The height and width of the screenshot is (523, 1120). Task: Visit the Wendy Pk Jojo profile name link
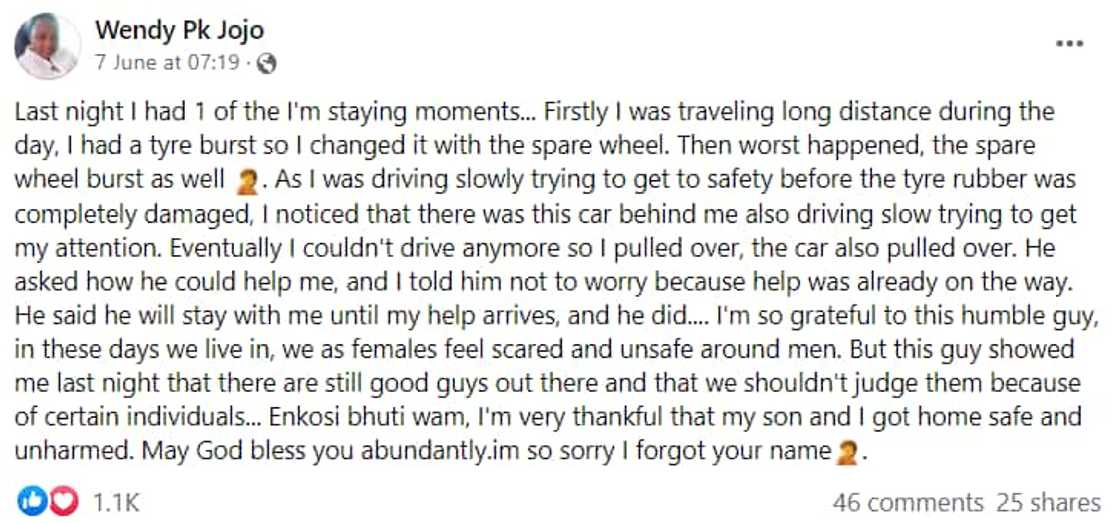click(x=179, y=30)
